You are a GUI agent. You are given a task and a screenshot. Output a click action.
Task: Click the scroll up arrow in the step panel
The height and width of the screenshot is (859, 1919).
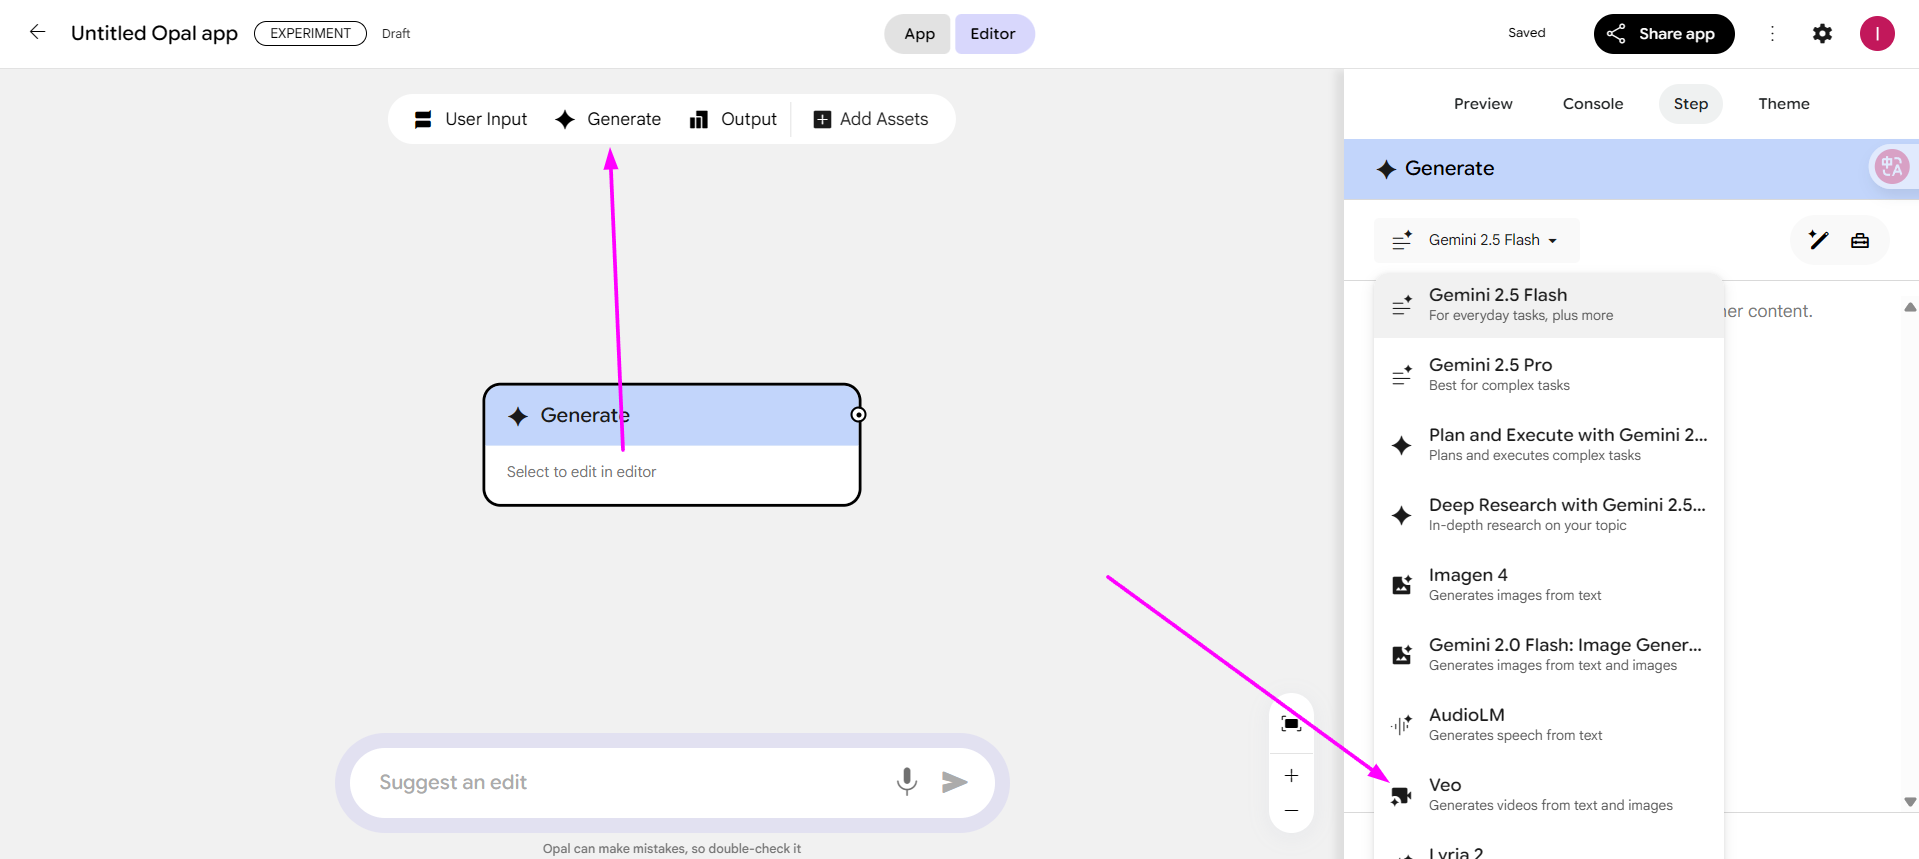point(1910,307)
